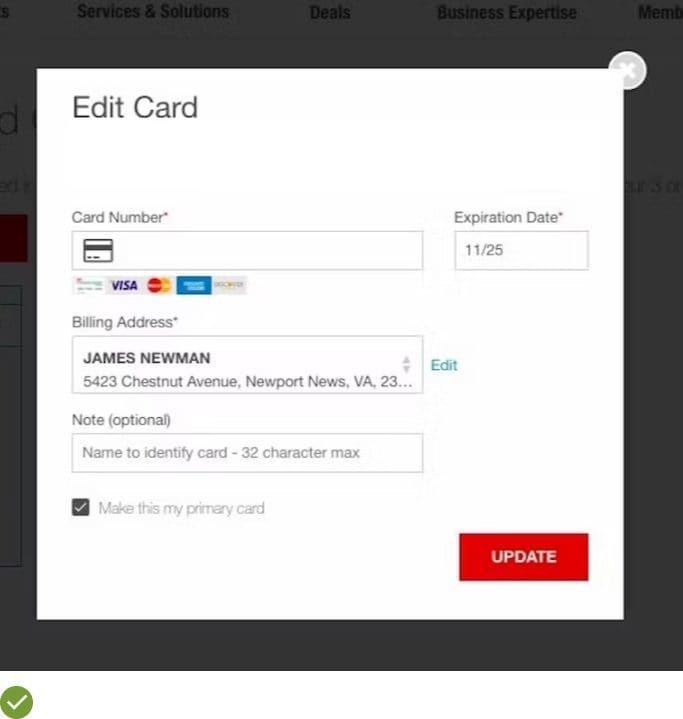Click the green checkmark icon at bottom left
Viewport: 683px width, 719px height.
tap(16, 702)
